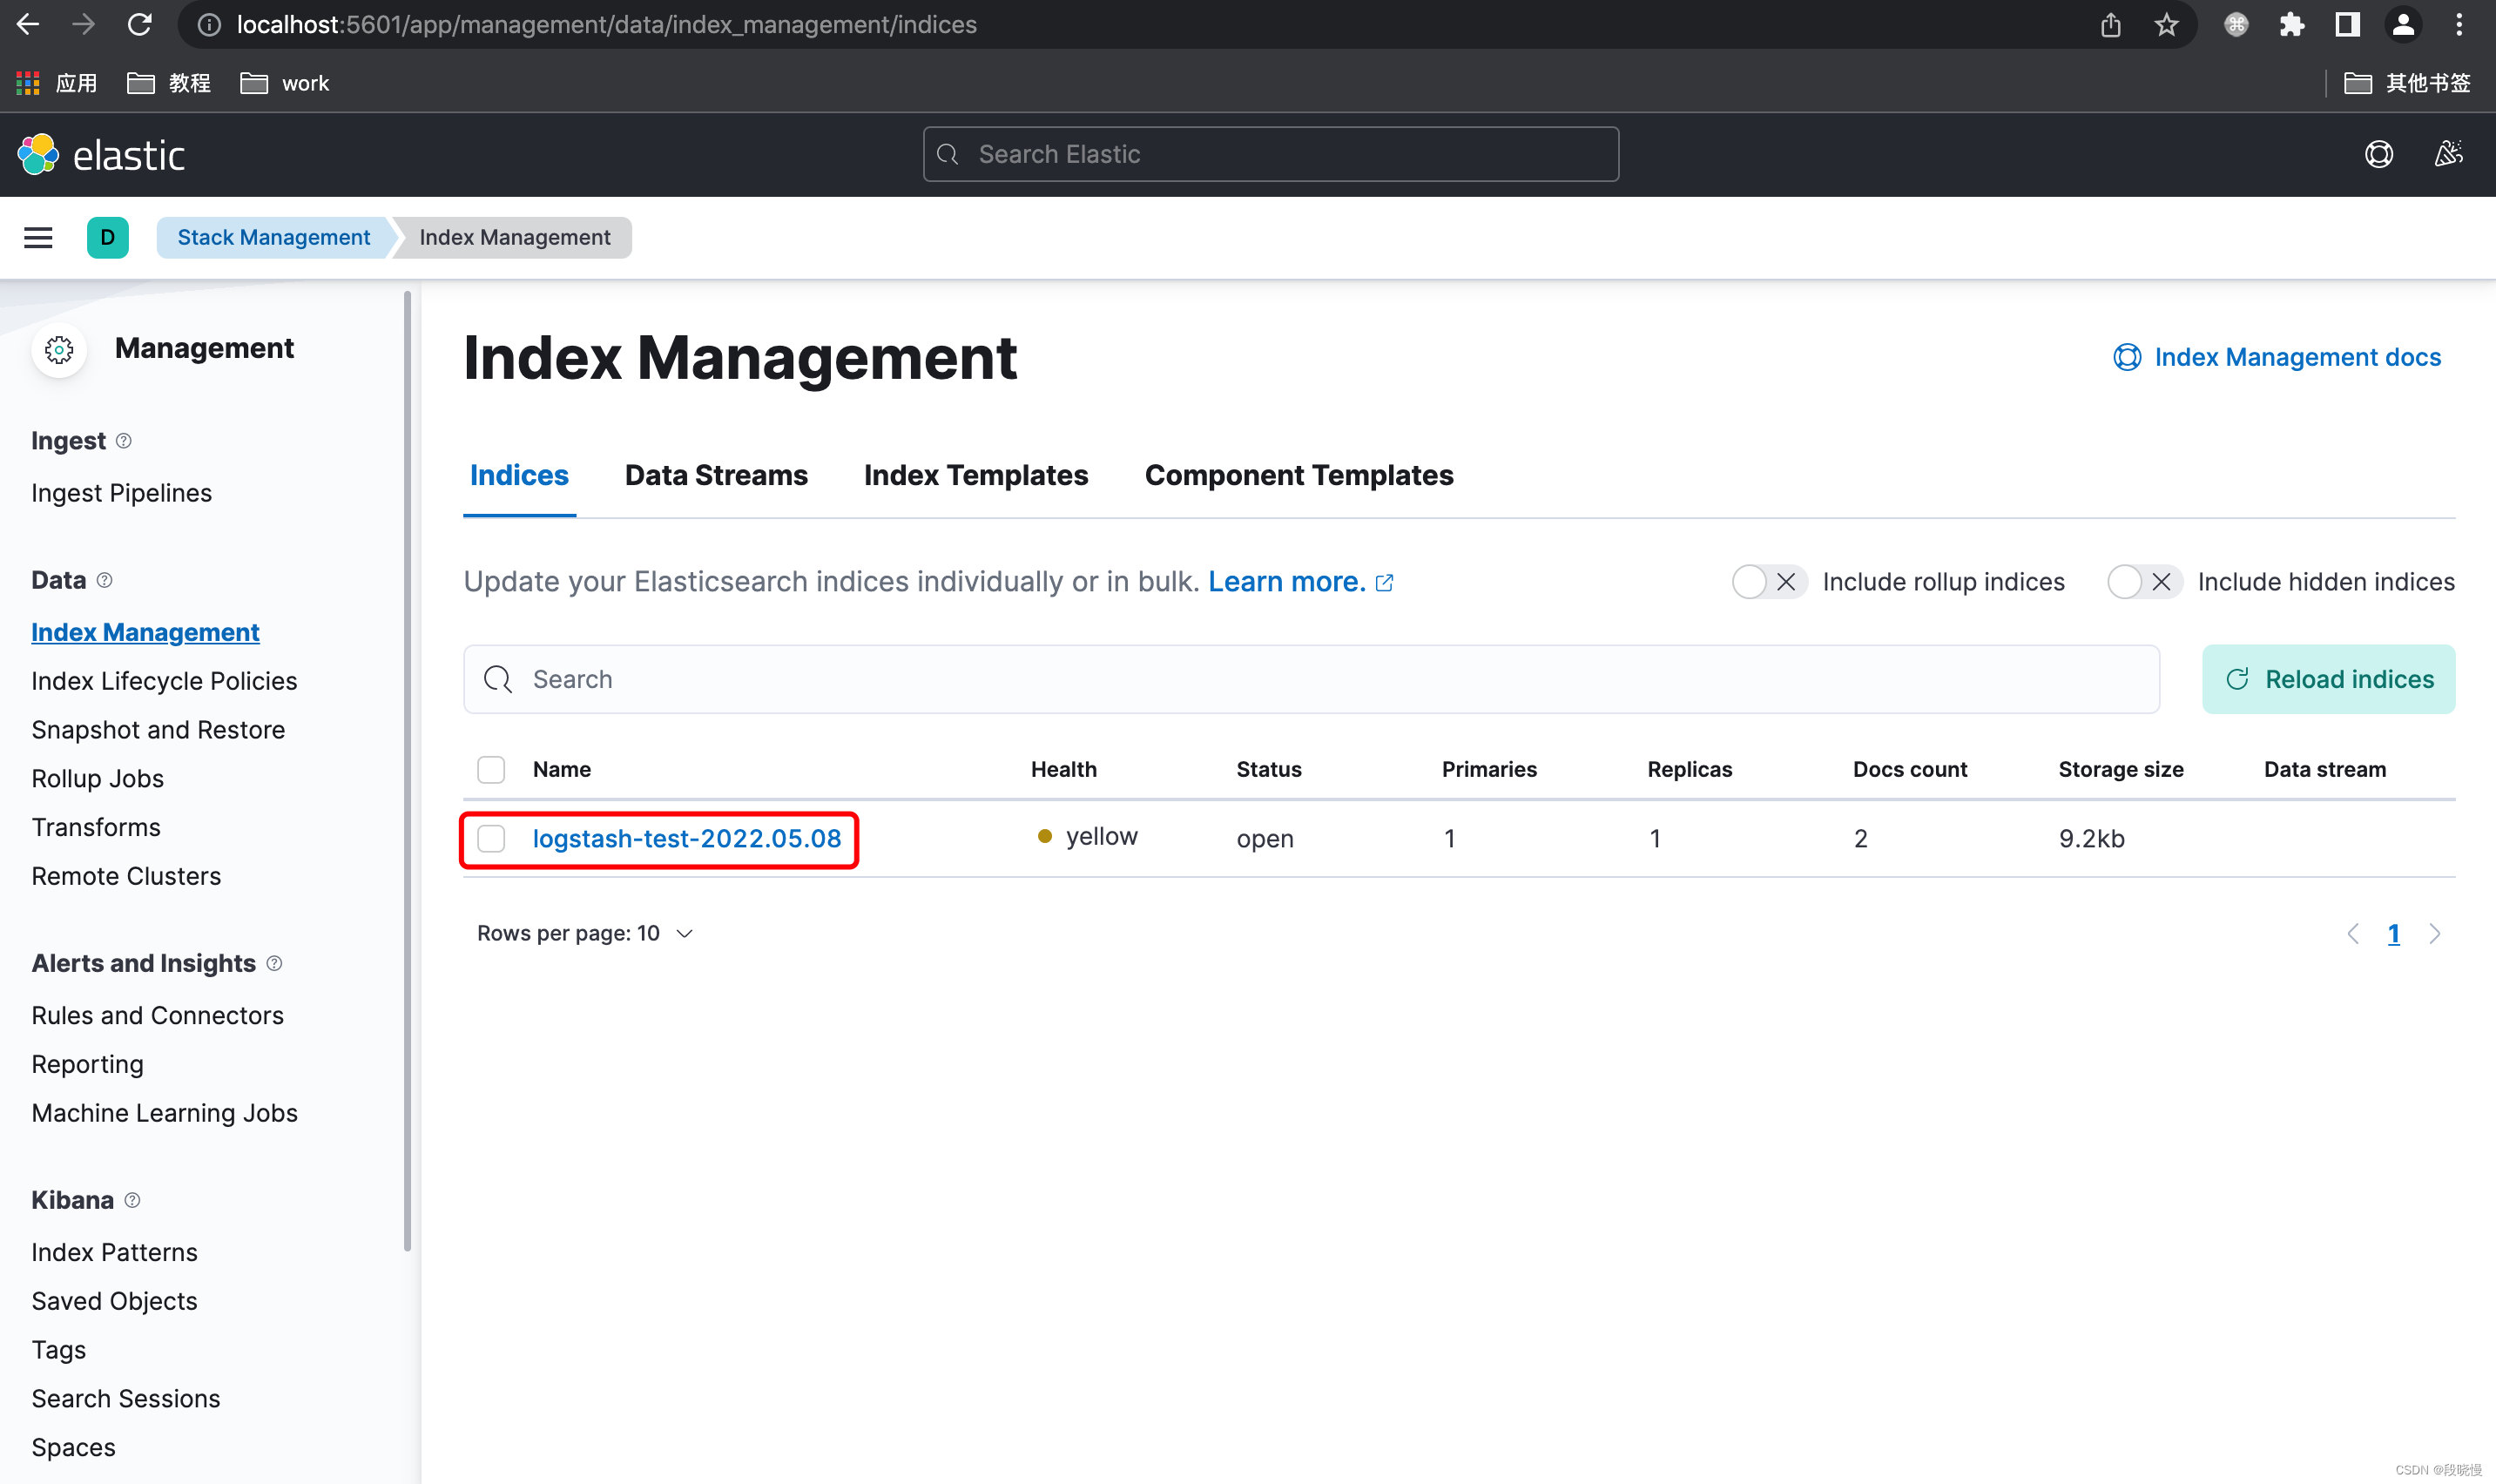Open Index Management docs link

click(2277, 357)
